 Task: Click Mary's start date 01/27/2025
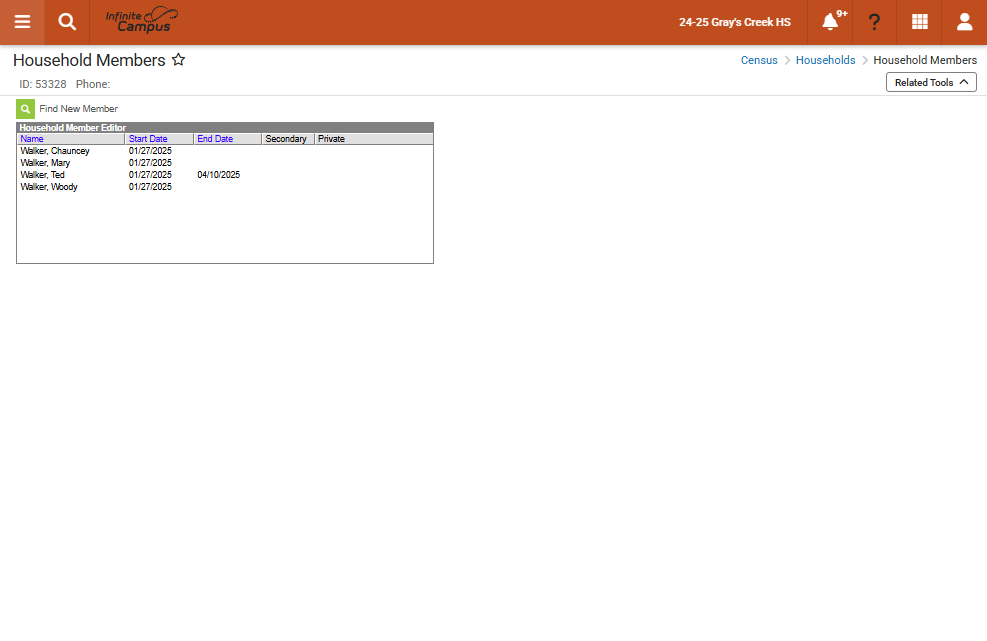point(150,163)
